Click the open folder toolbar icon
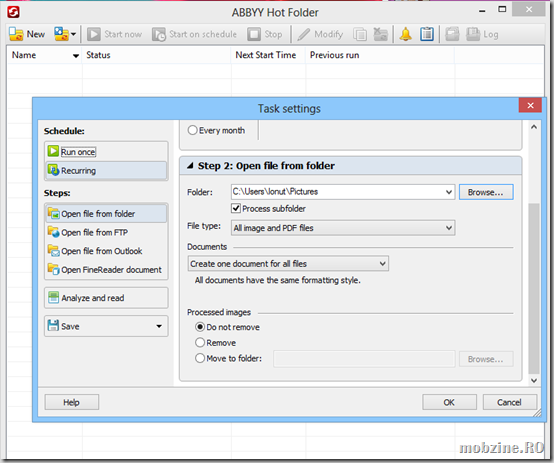The height and width of the screenshot is (463, 554). (x=452, y=34)
